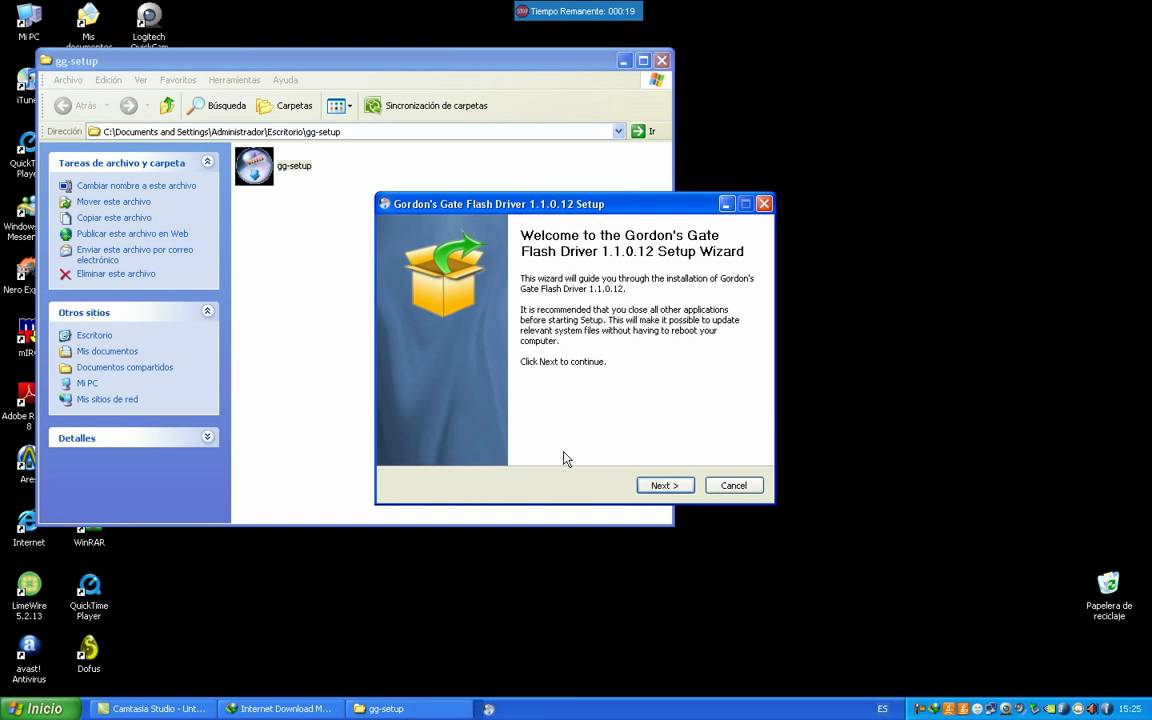Cancel the Gordon's Gate setup wizard

tap(734, 486)
